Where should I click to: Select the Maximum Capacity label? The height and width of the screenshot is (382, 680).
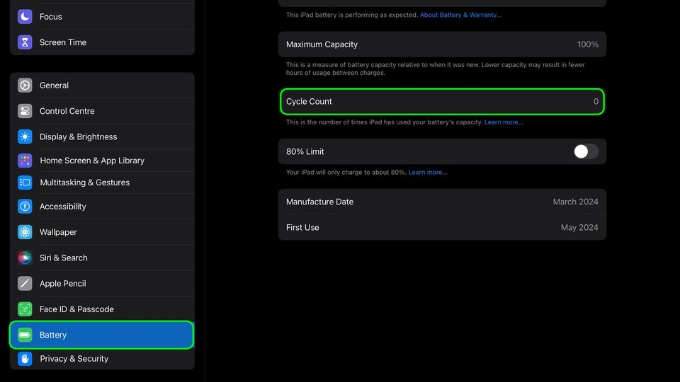322,44
